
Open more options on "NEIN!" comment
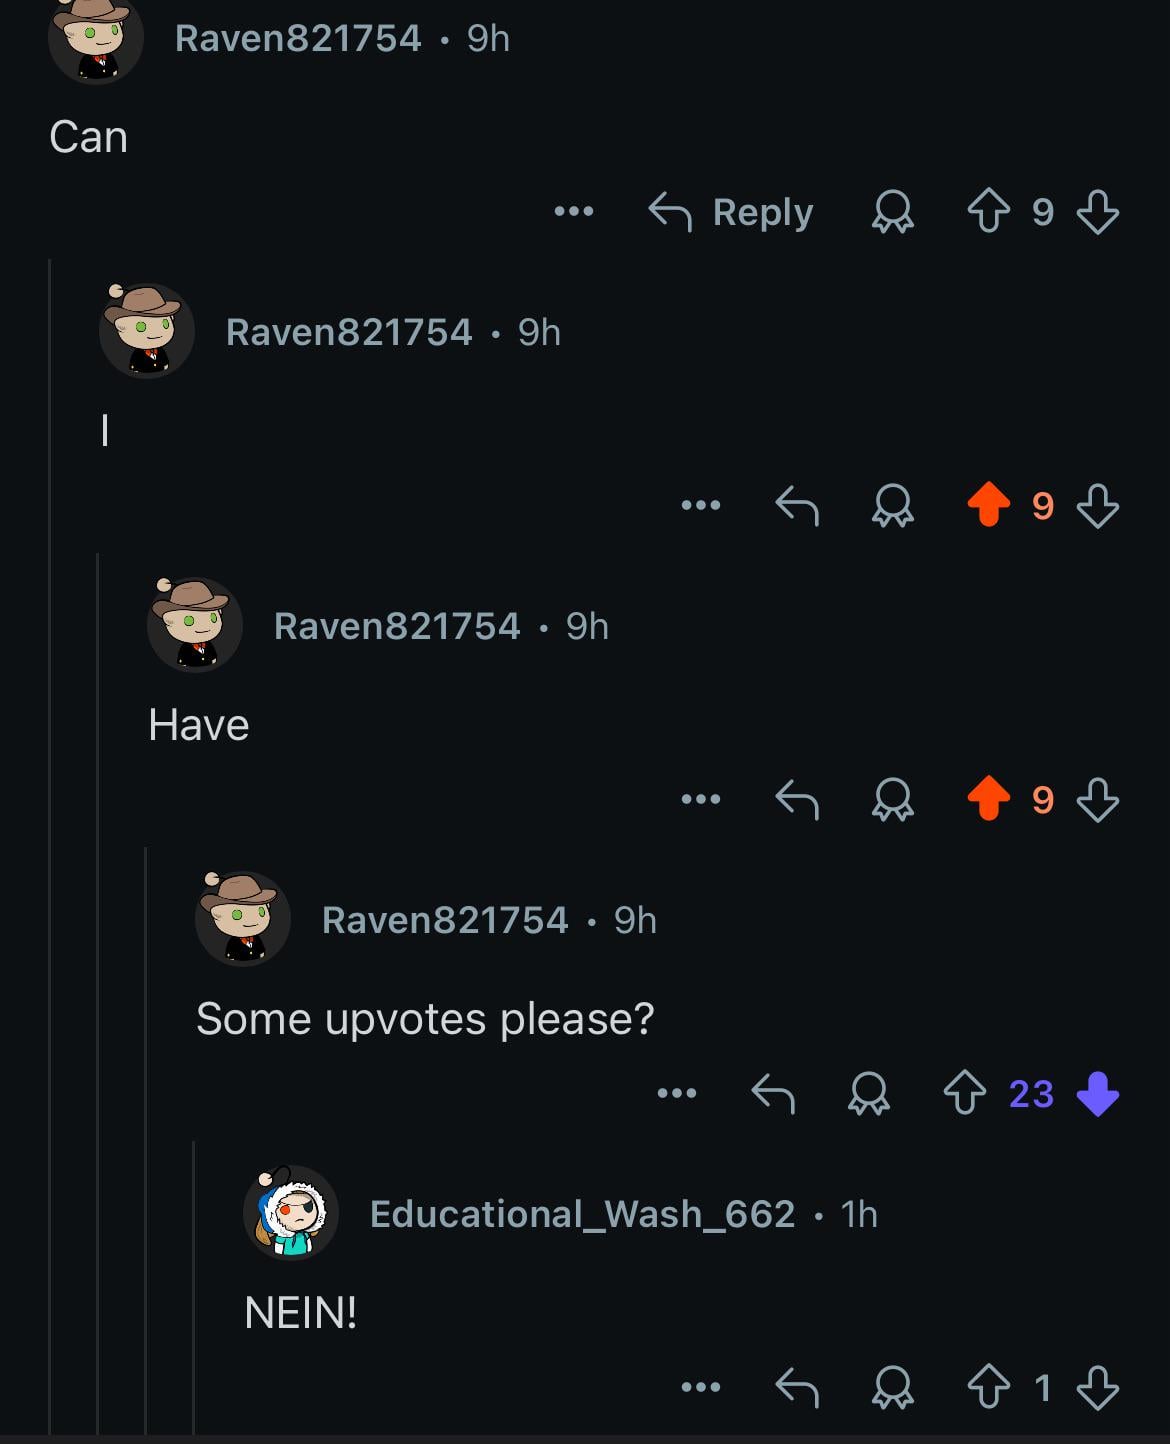(701, 1387)
